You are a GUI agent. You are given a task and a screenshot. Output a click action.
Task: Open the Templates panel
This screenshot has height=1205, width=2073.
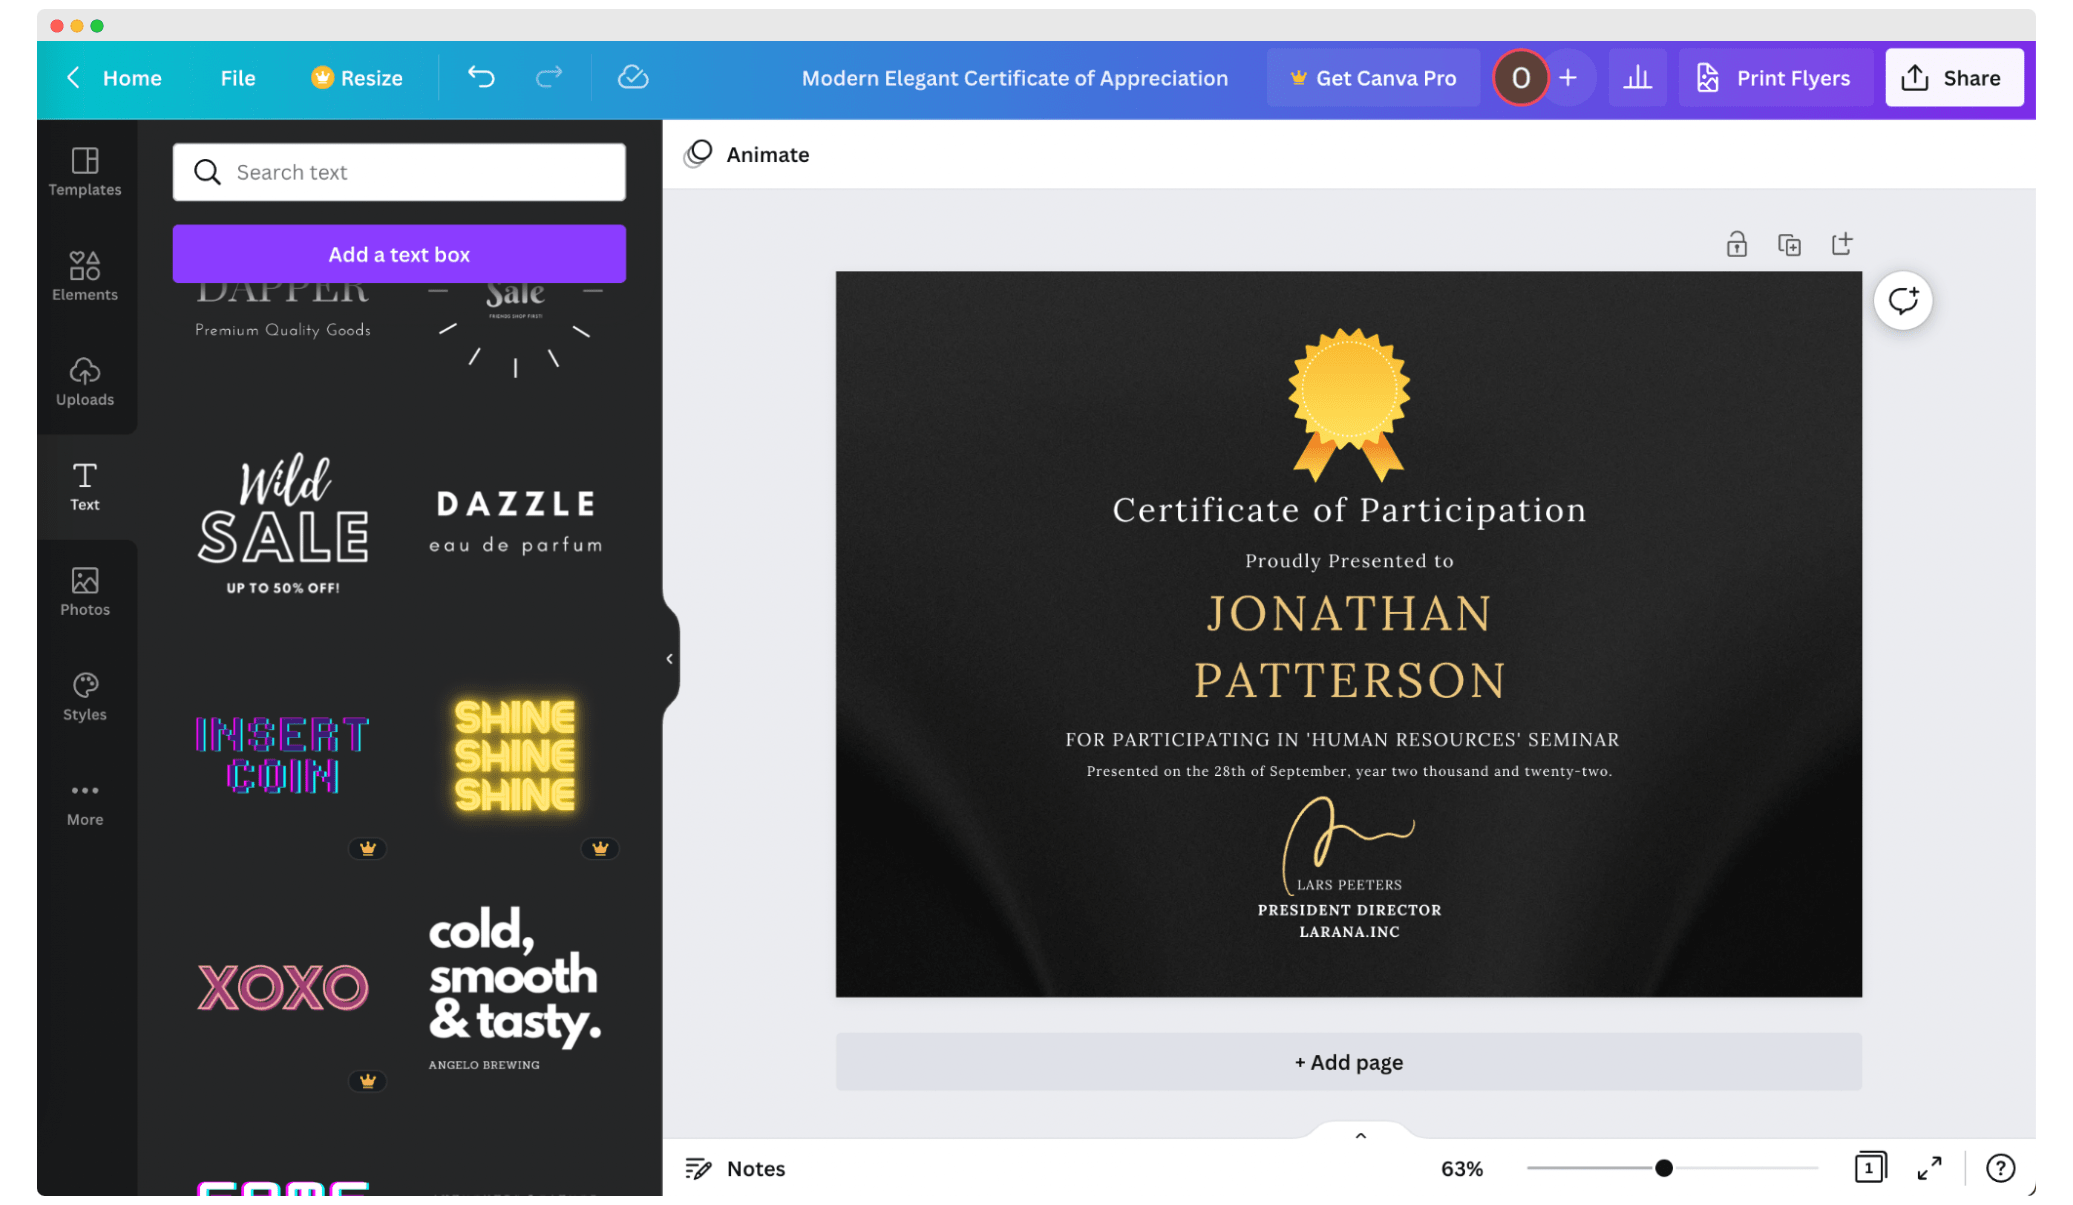(85, 172)
